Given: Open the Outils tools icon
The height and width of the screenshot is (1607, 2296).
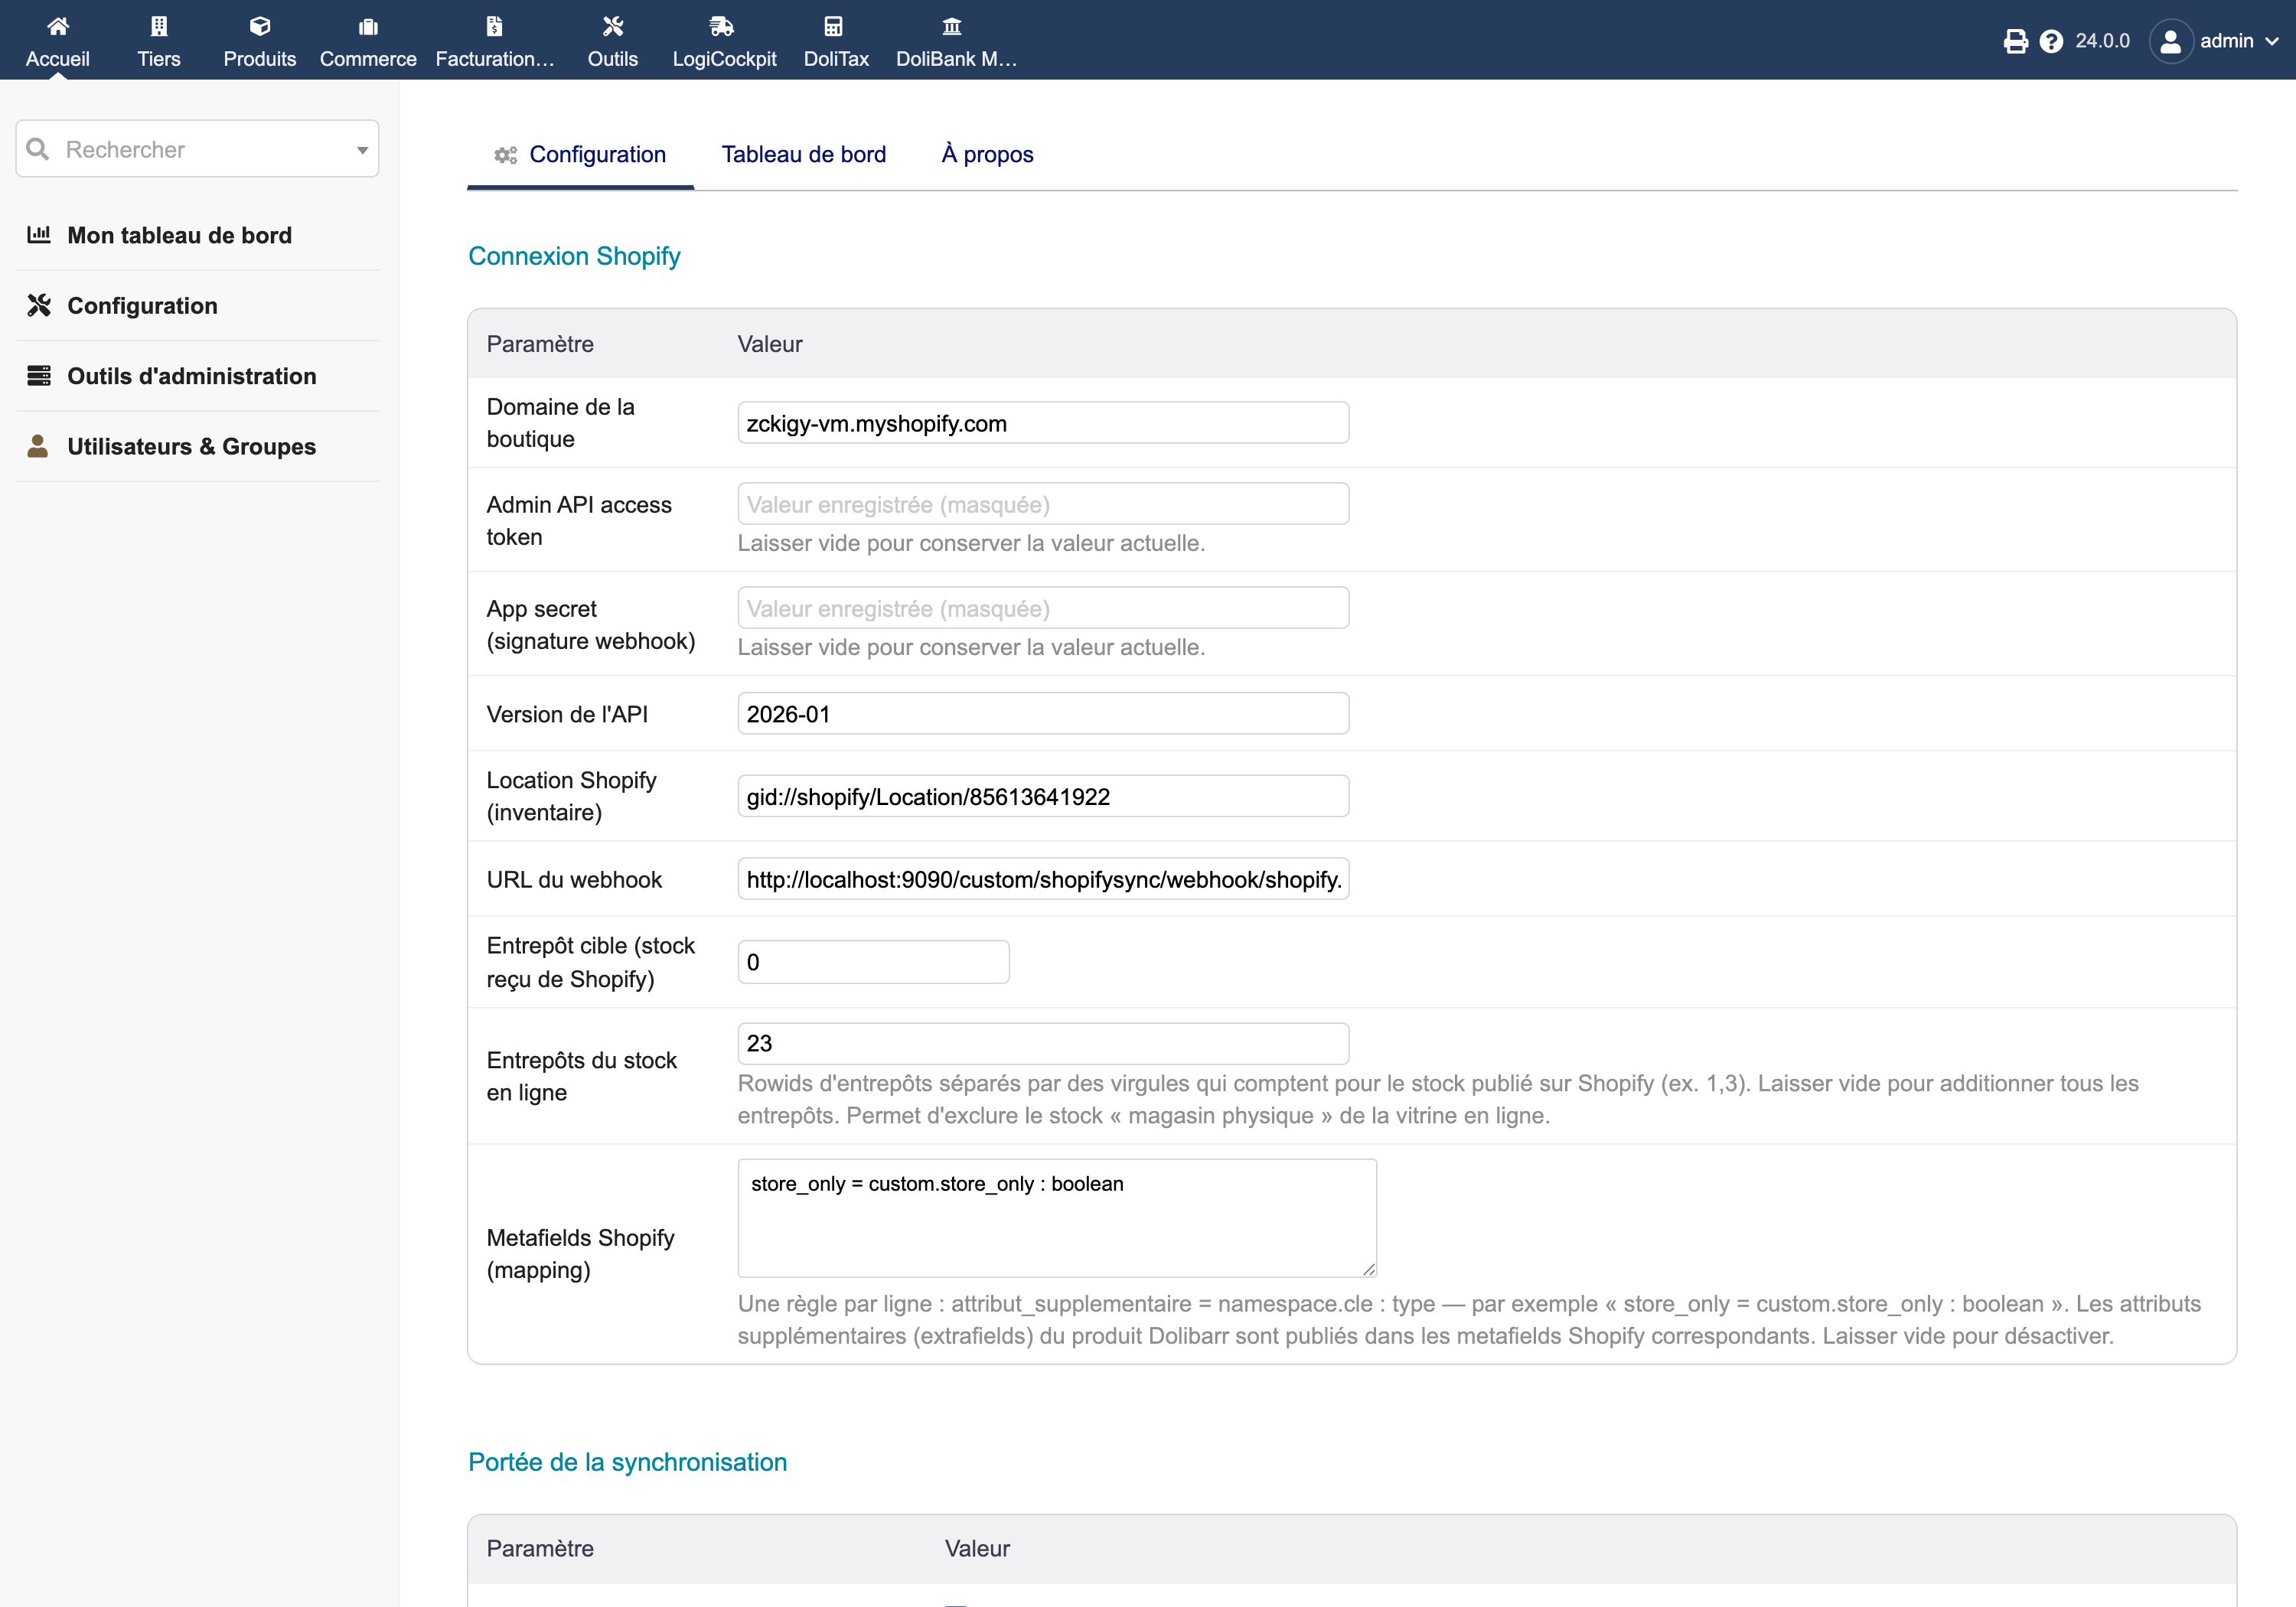Looking at the screenshot, I should pos(613,26).
